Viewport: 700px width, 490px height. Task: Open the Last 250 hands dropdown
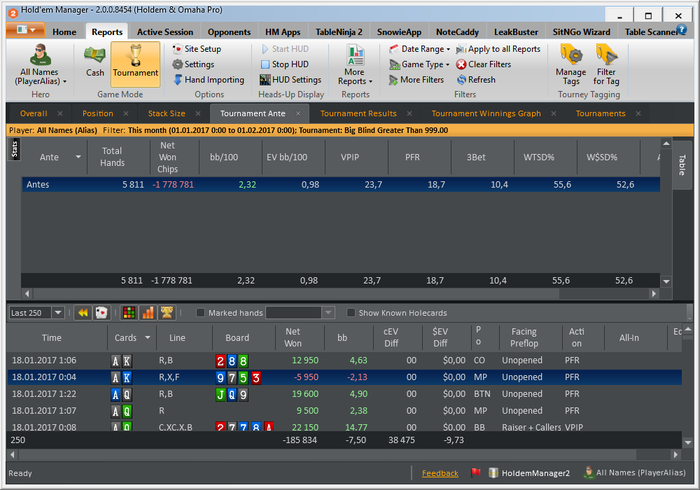pos(58,313)
